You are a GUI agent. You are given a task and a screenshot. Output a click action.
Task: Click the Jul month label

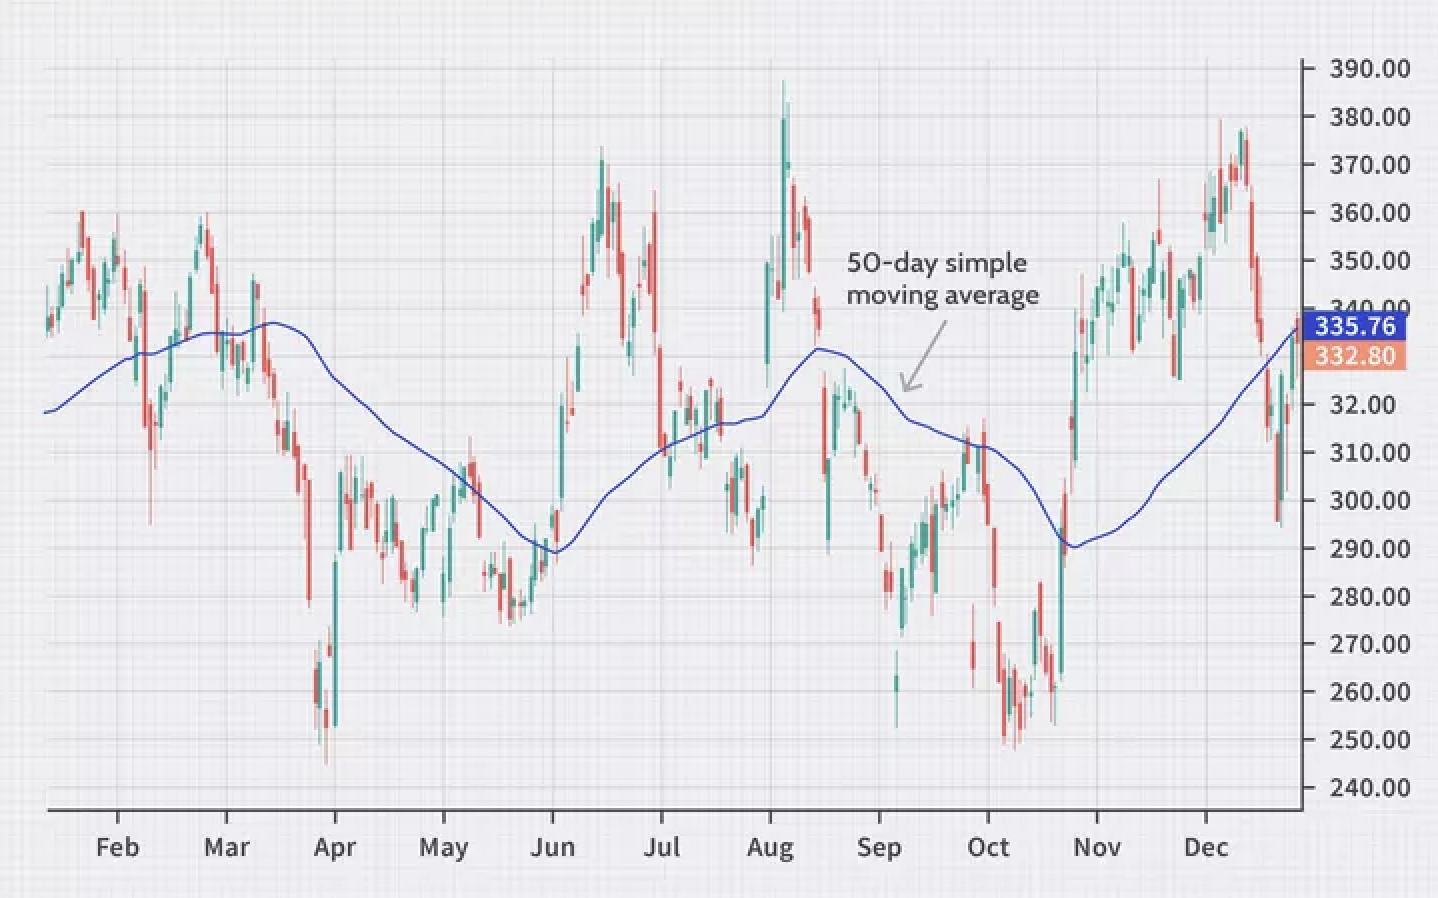[x=661, y=848]
